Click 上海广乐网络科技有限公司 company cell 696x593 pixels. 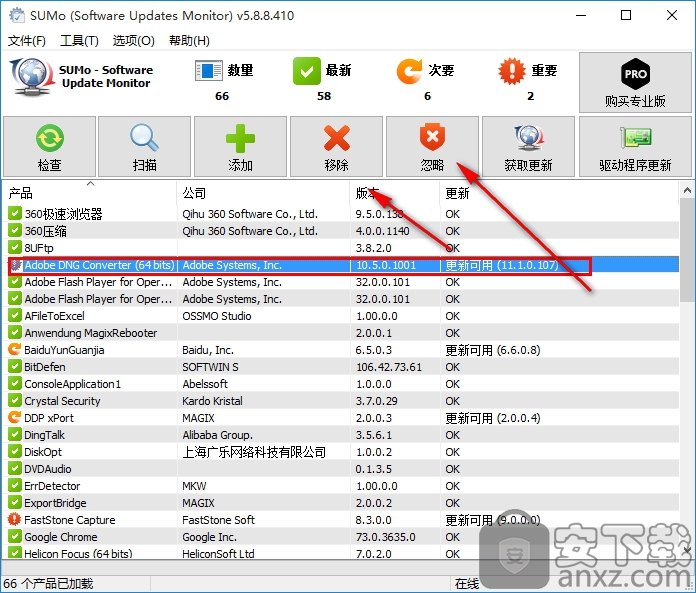coord(254,452)
